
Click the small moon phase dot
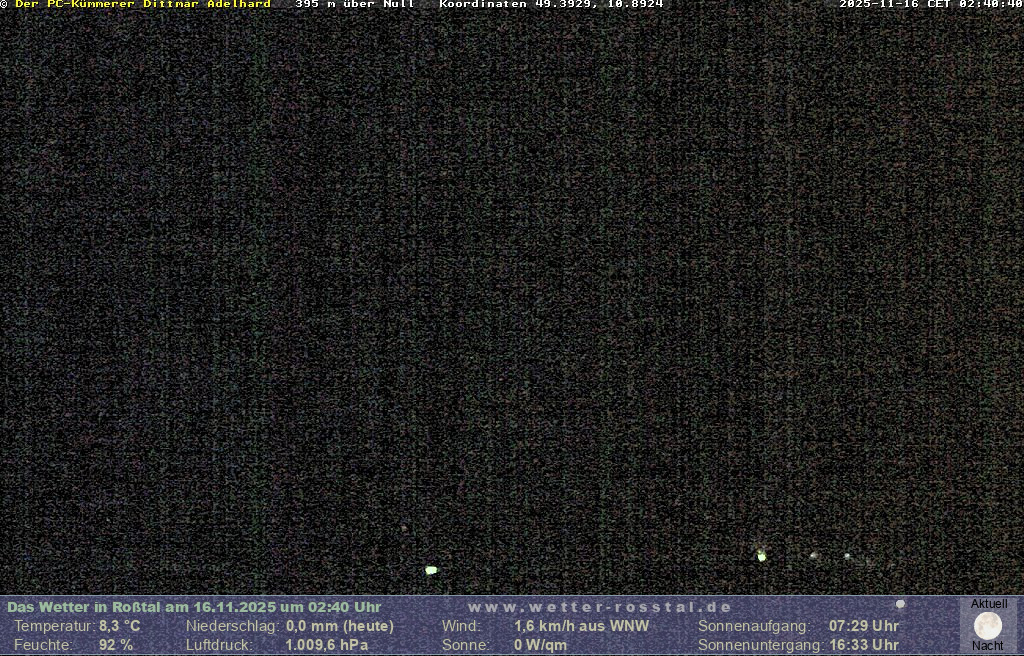click(x=900, y=604)
